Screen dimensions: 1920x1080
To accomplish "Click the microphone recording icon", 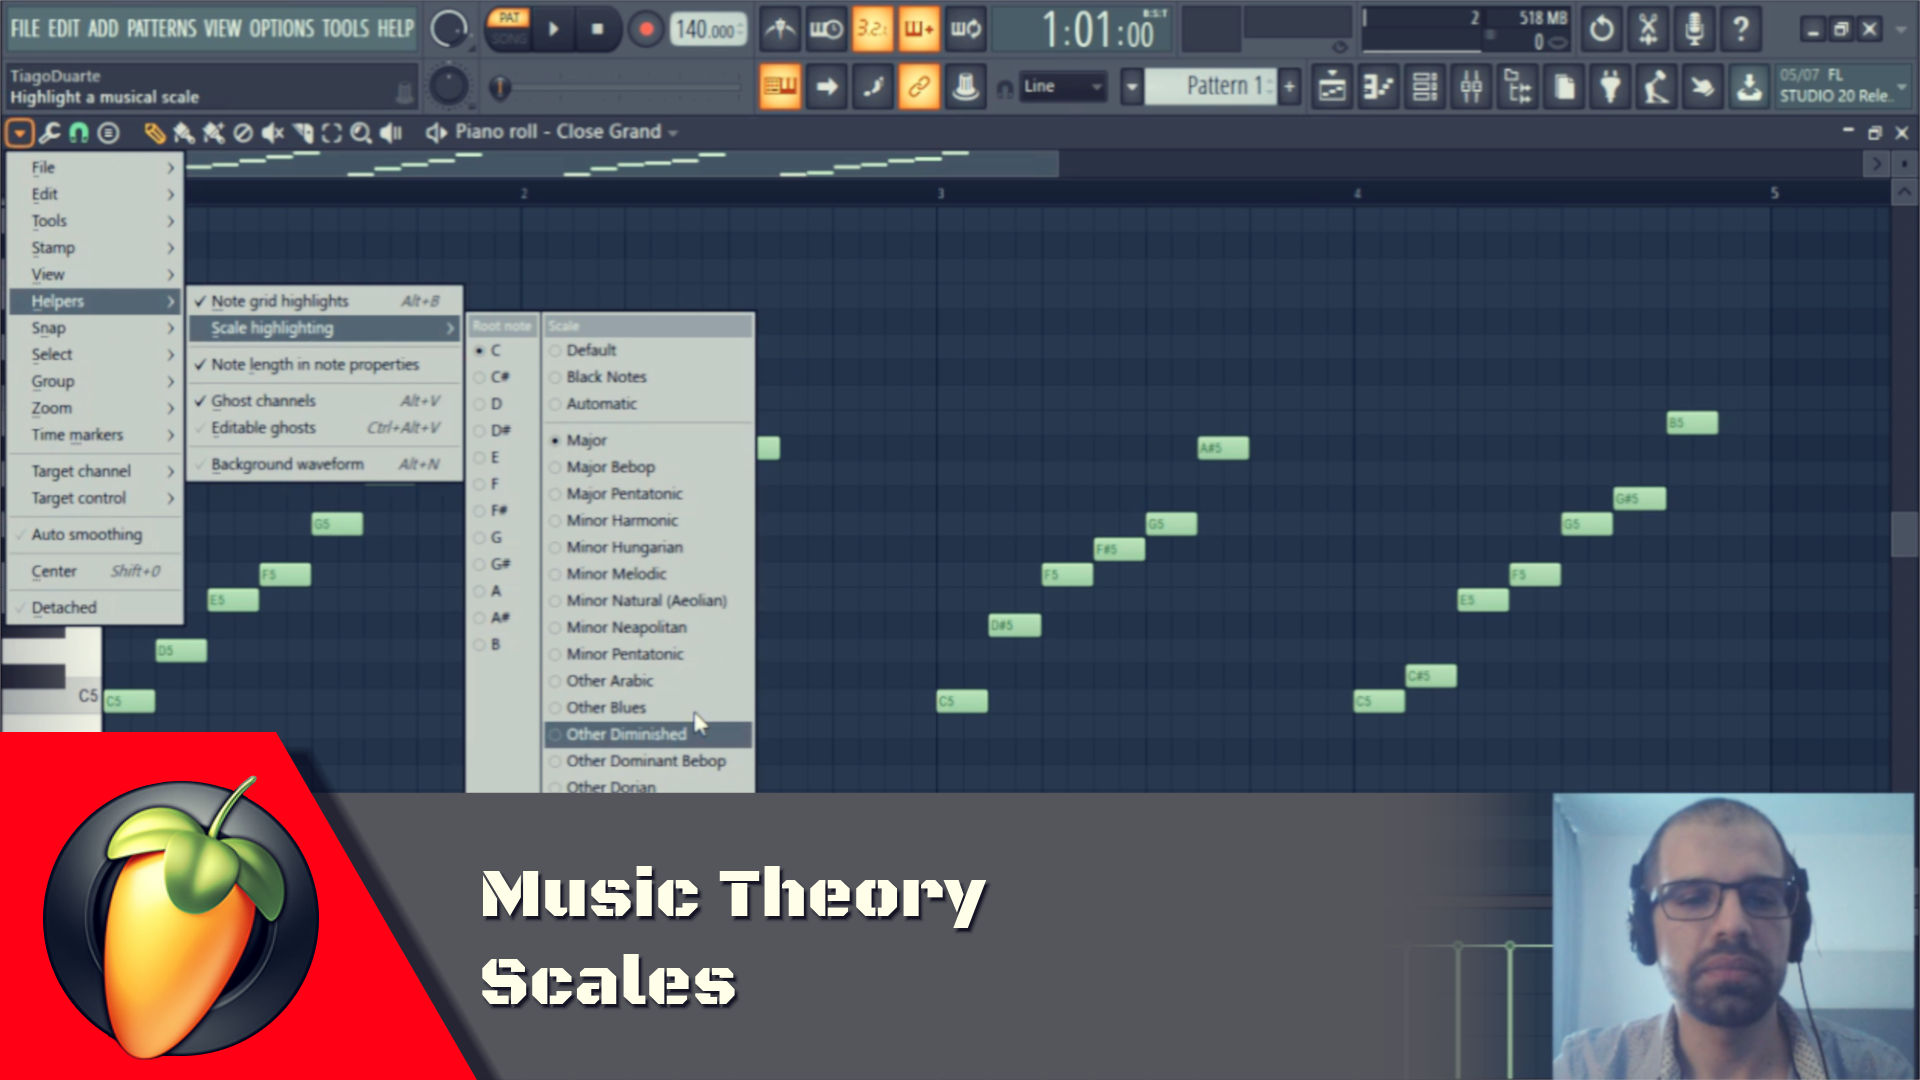I will coord(1693,30).
